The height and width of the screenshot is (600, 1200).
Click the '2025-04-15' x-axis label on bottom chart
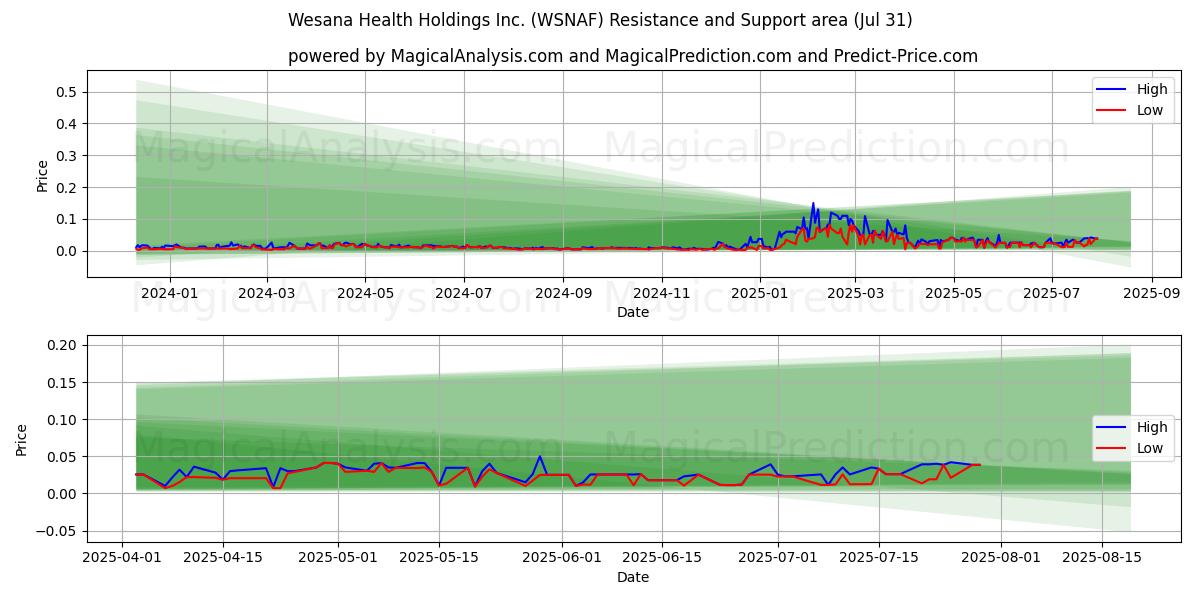pos(223,558)
